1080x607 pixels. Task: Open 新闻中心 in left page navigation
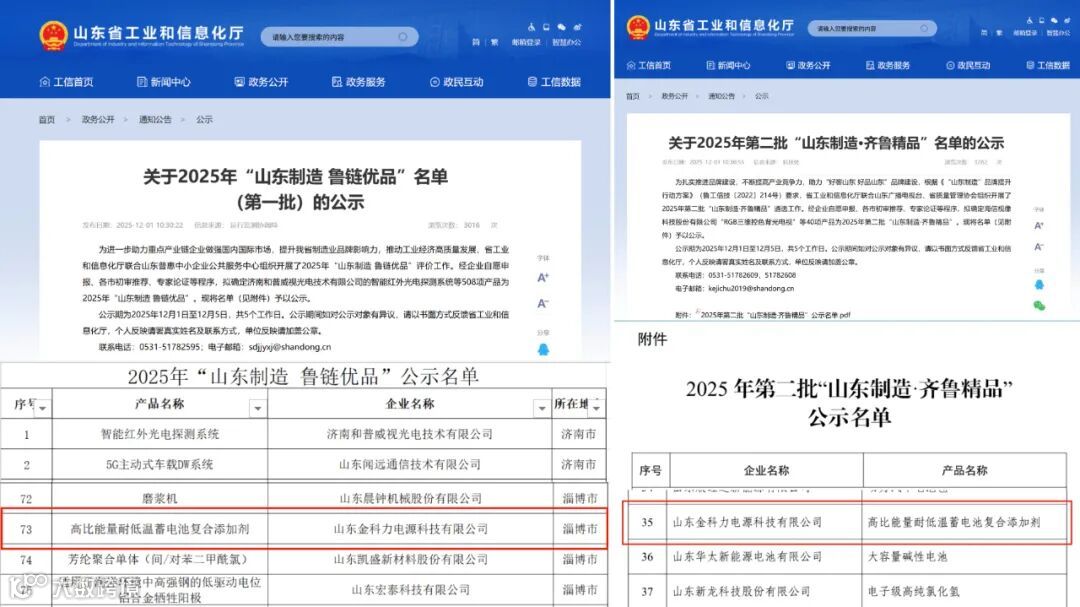click(x=164, y=82)
